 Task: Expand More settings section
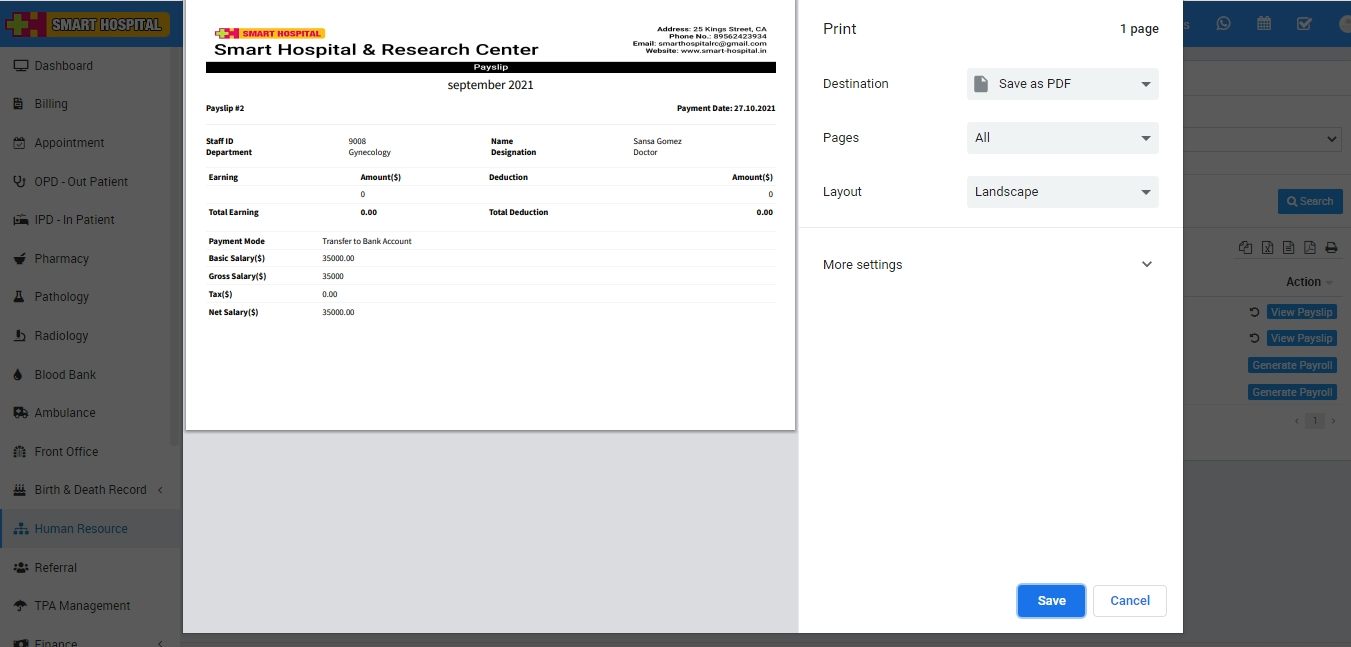coord(989,265)
